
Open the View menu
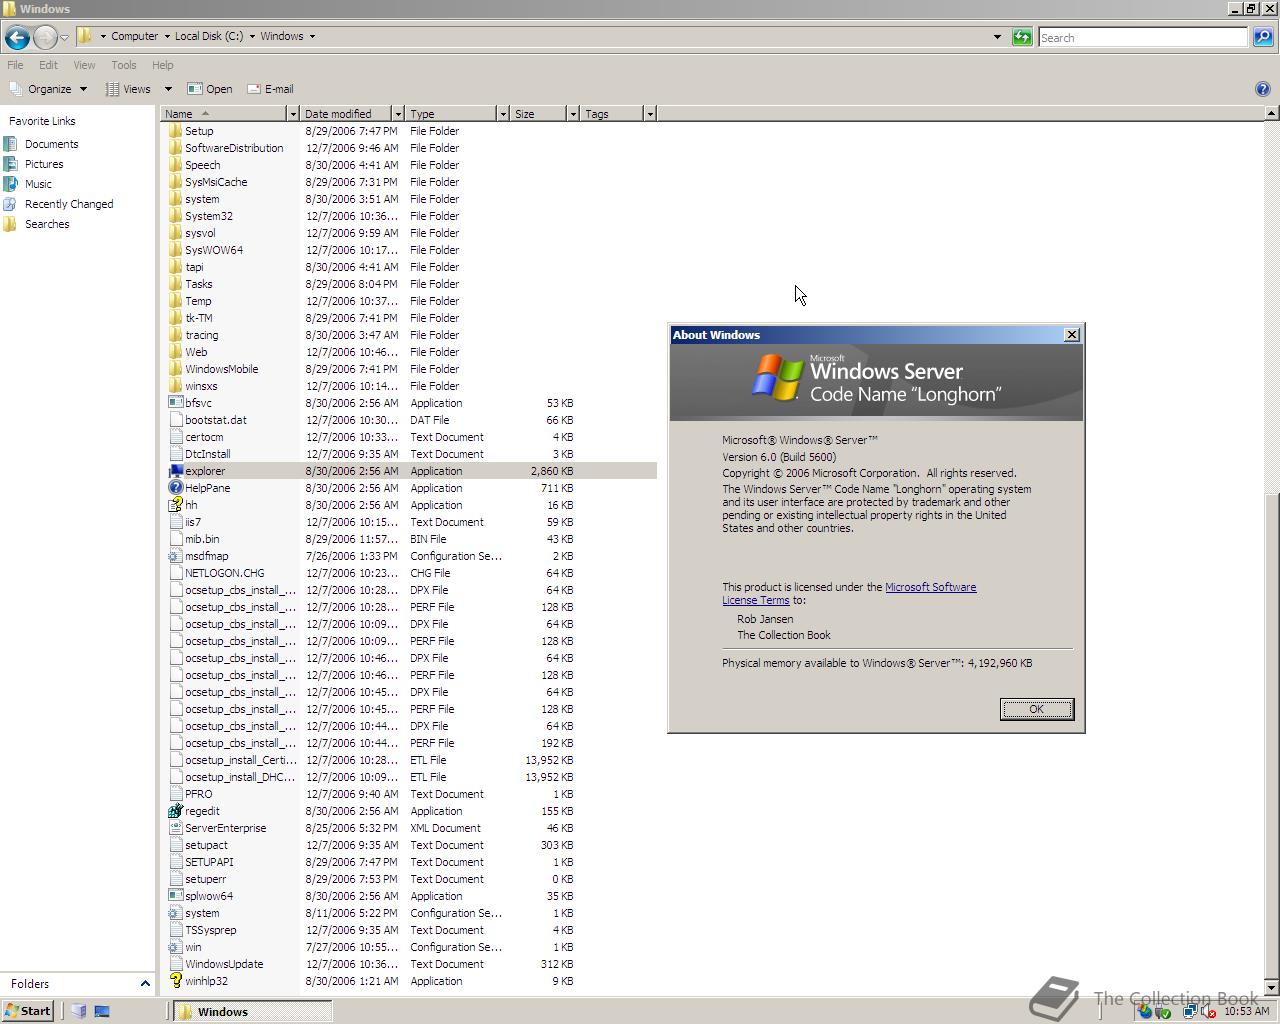(x=84, y=65)
